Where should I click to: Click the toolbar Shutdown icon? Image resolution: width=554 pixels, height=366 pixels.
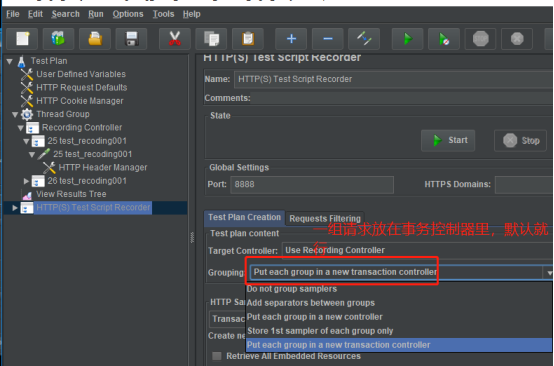coord(517,39)
